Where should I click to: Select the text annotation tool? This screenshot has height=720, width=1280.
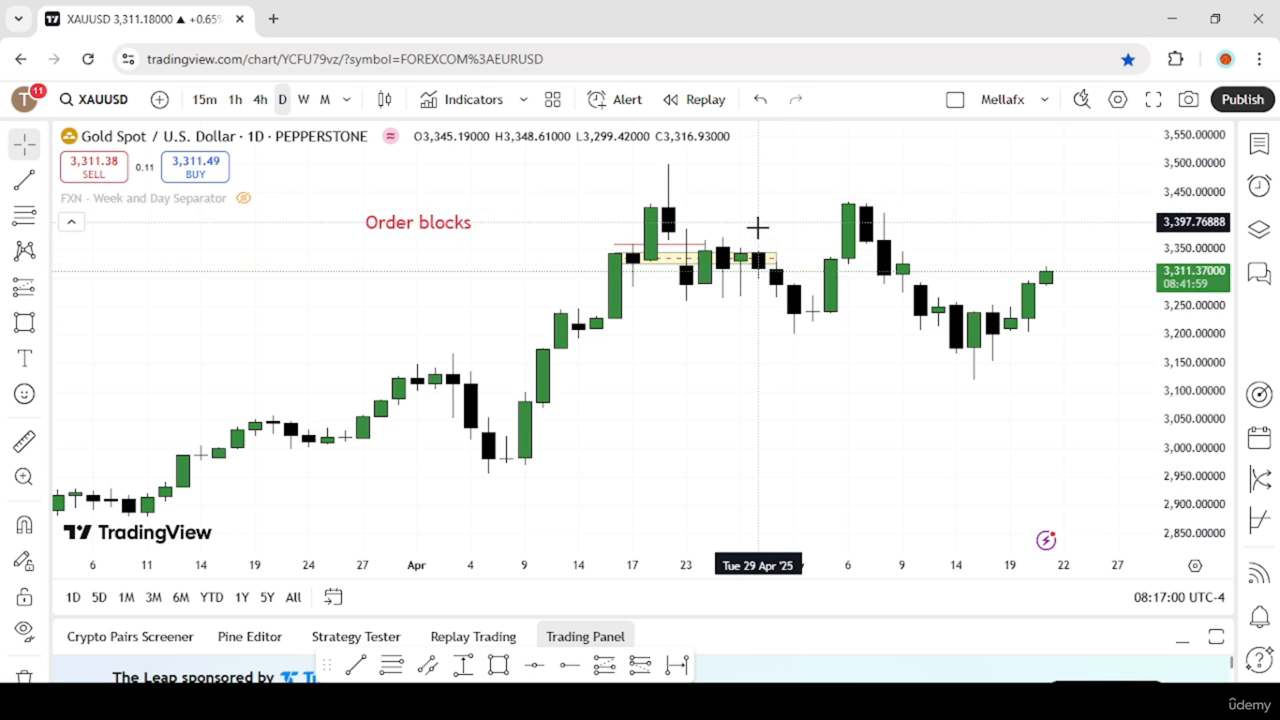pos(25,358)
